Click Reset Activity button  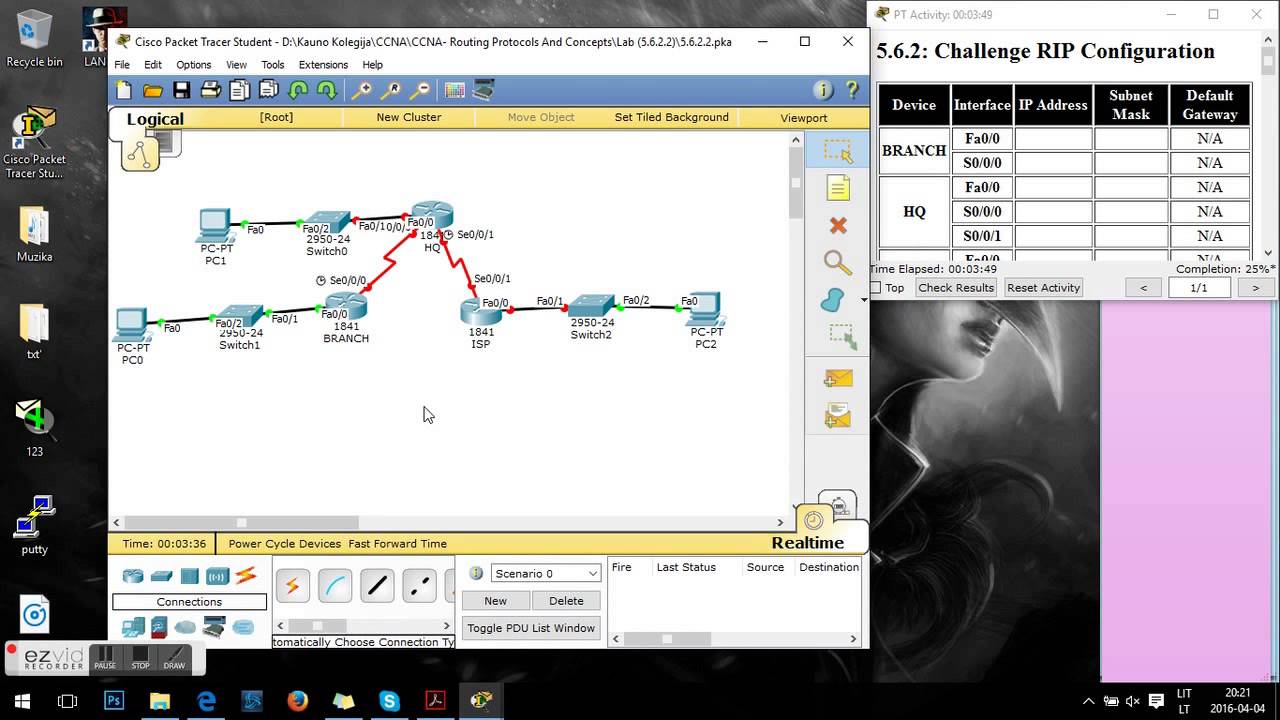[1043, 288]
